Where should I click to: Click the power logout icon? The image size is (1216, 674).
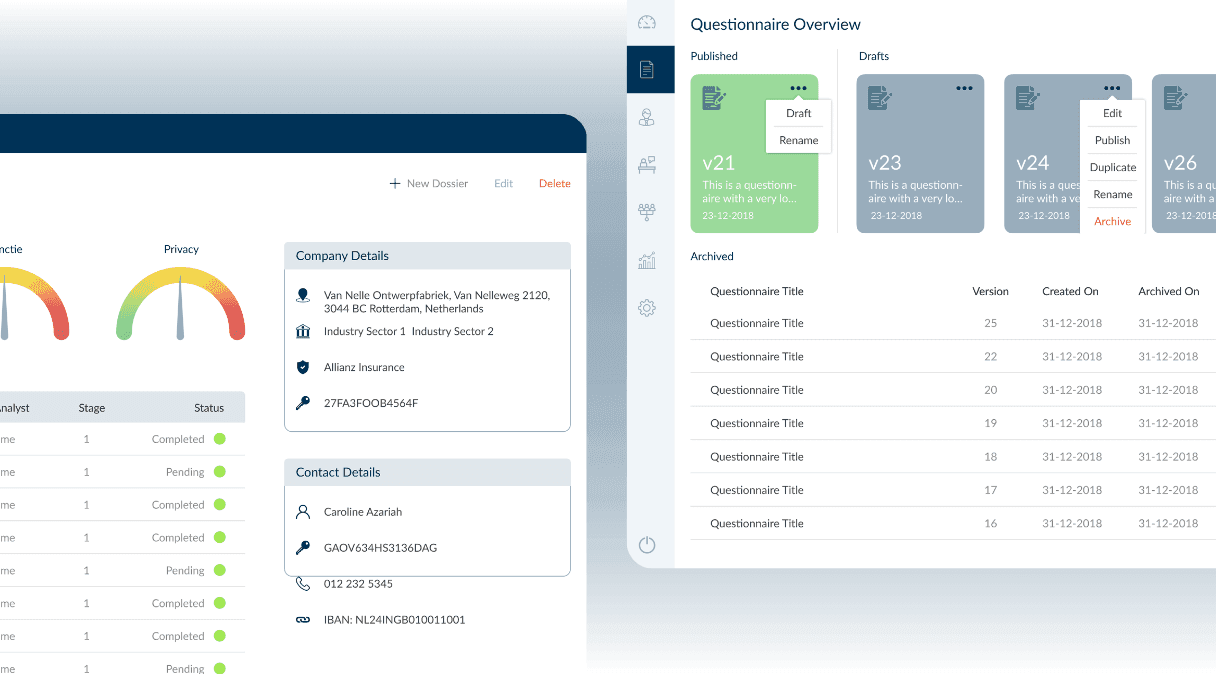[x=647, y=545]
